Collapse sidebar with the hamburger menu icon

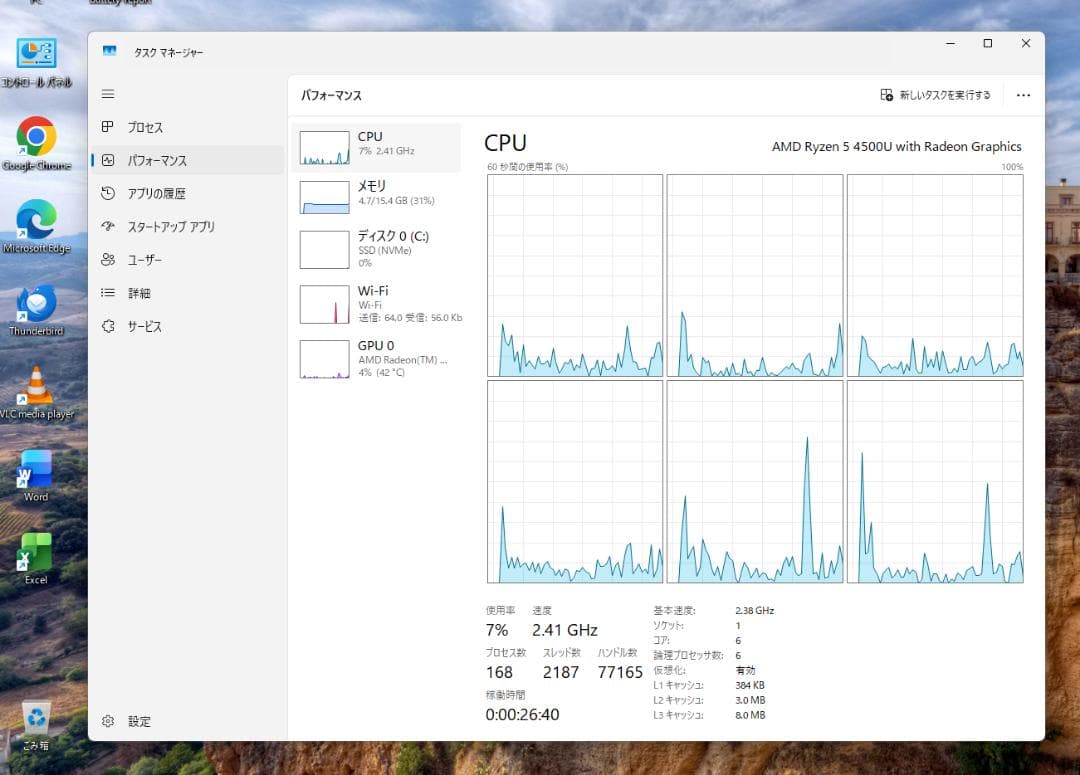coord(108,93)
